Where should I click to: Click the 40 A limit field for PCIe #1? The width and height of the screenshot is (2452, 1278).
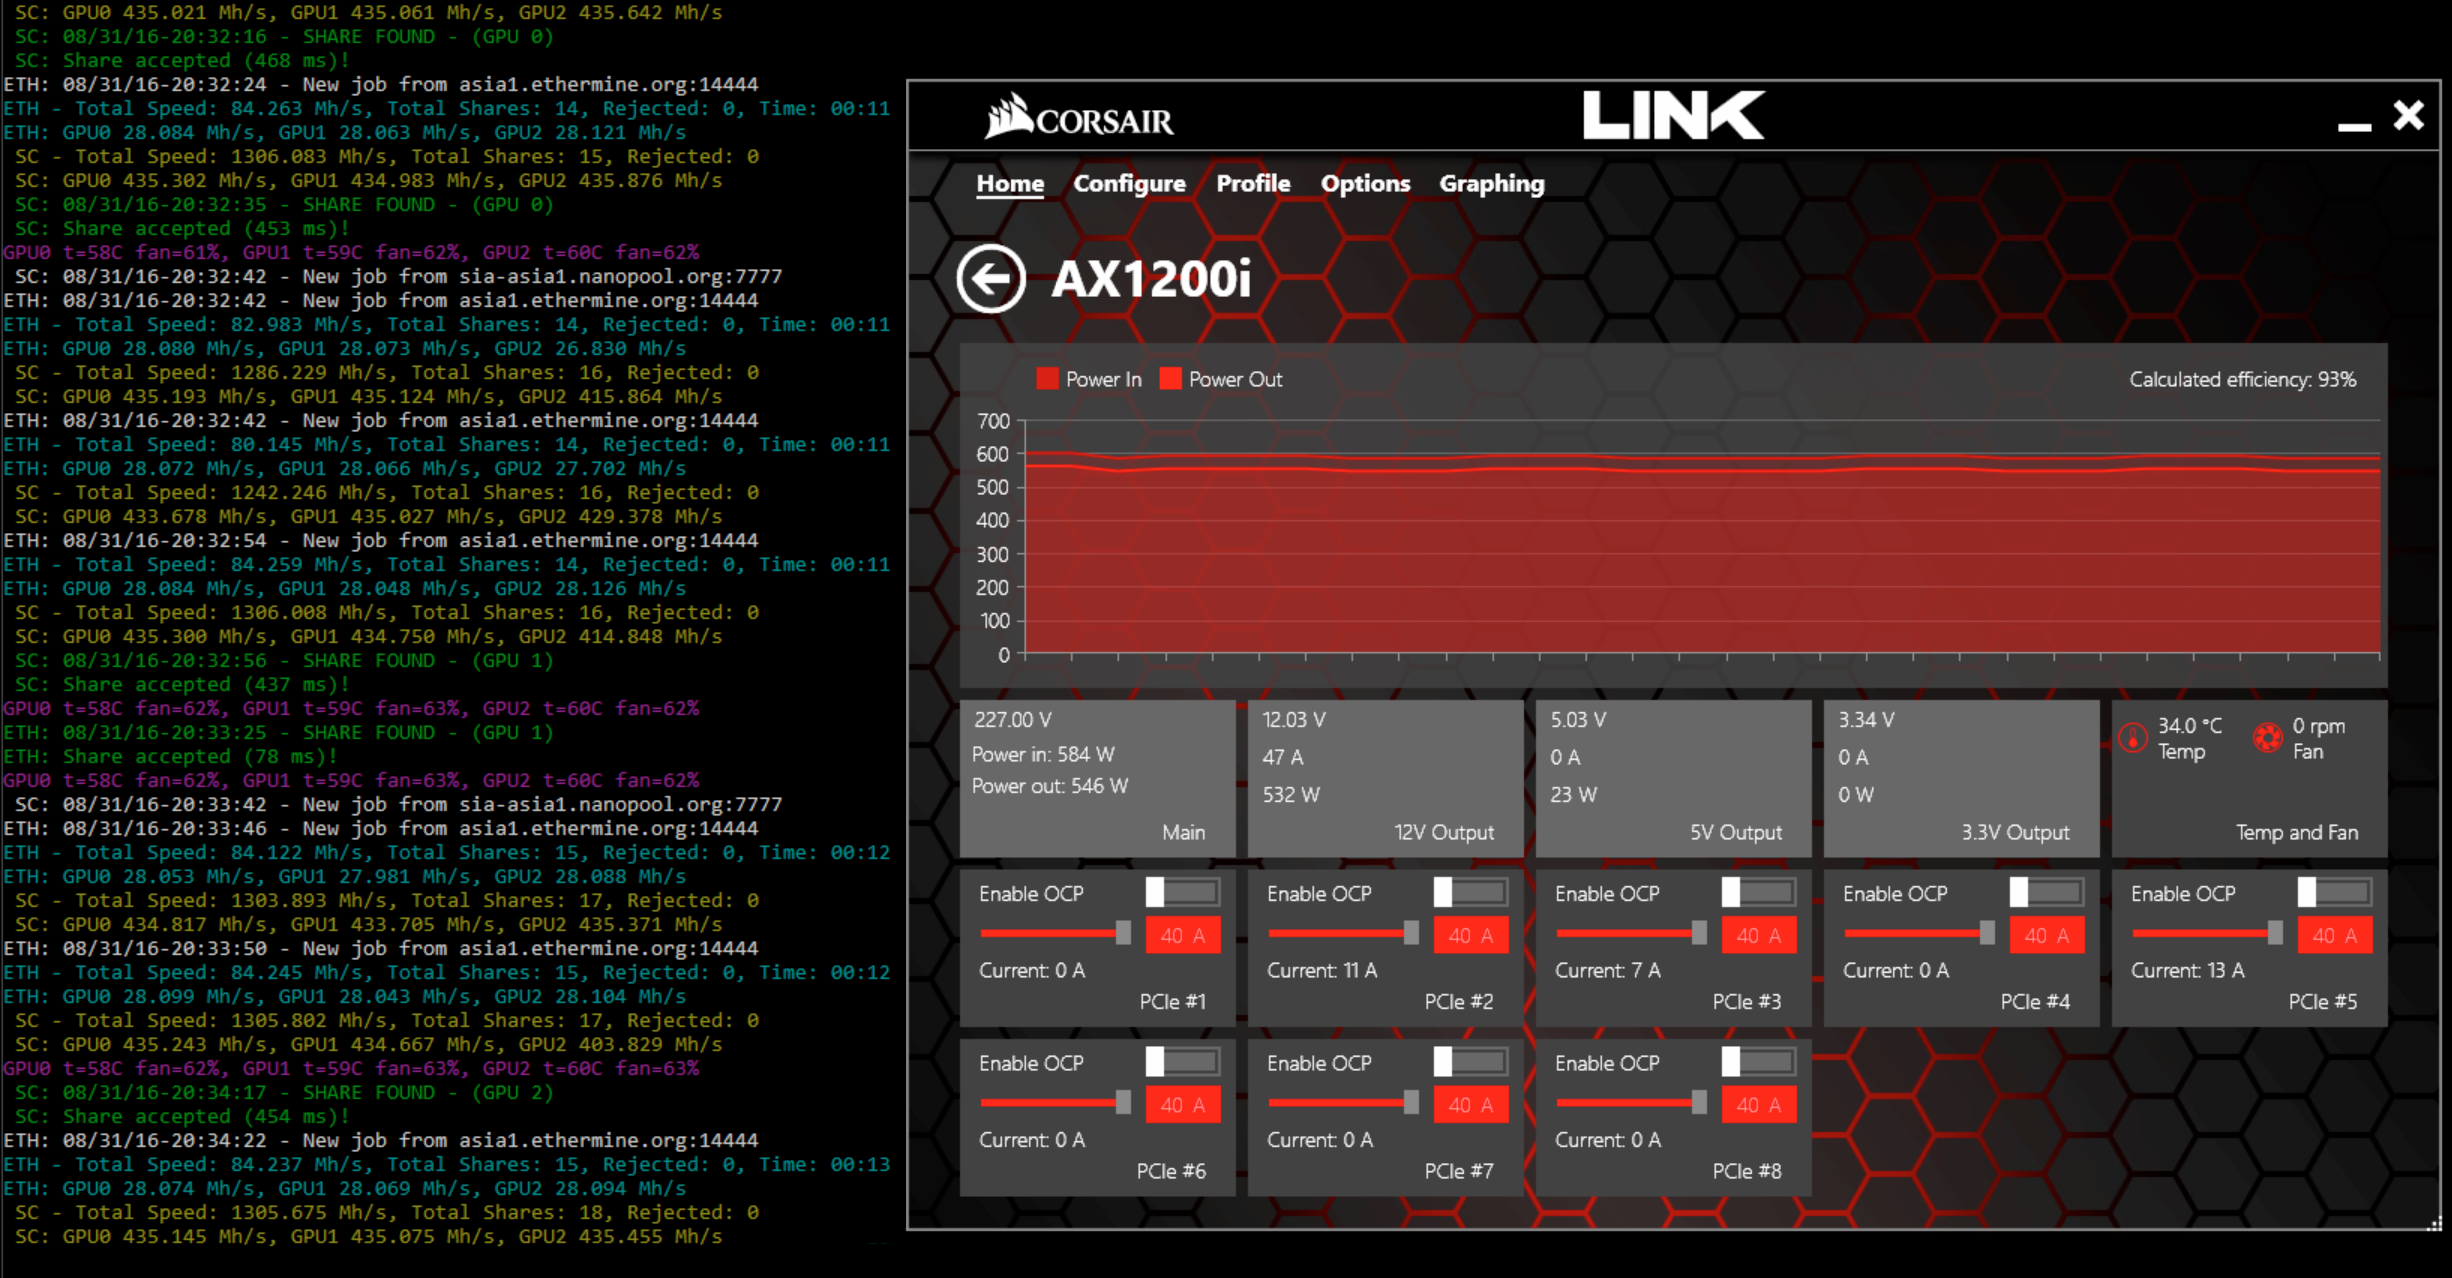coord(1183,935)
